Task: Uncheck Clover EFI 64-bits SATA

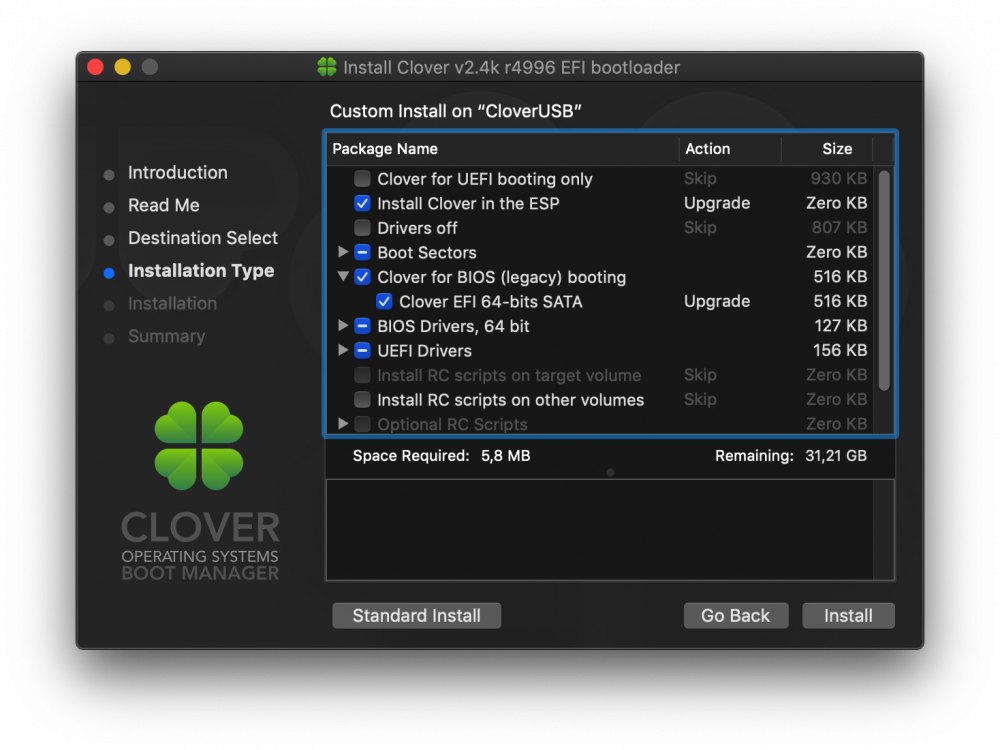Action: tap(384, 302)
